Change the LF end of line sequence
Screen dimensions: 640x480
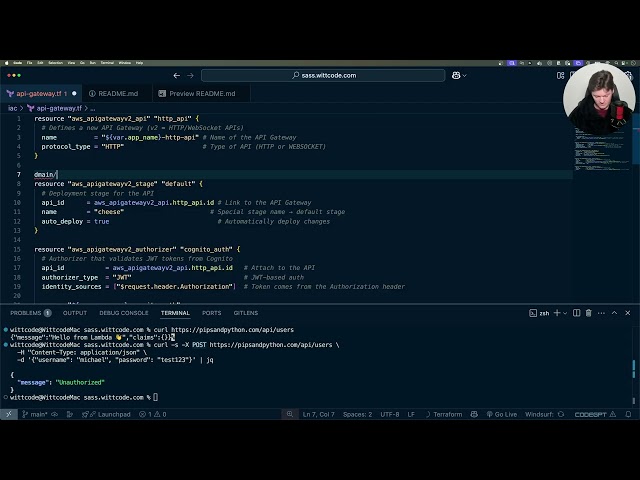pos(411,414)
